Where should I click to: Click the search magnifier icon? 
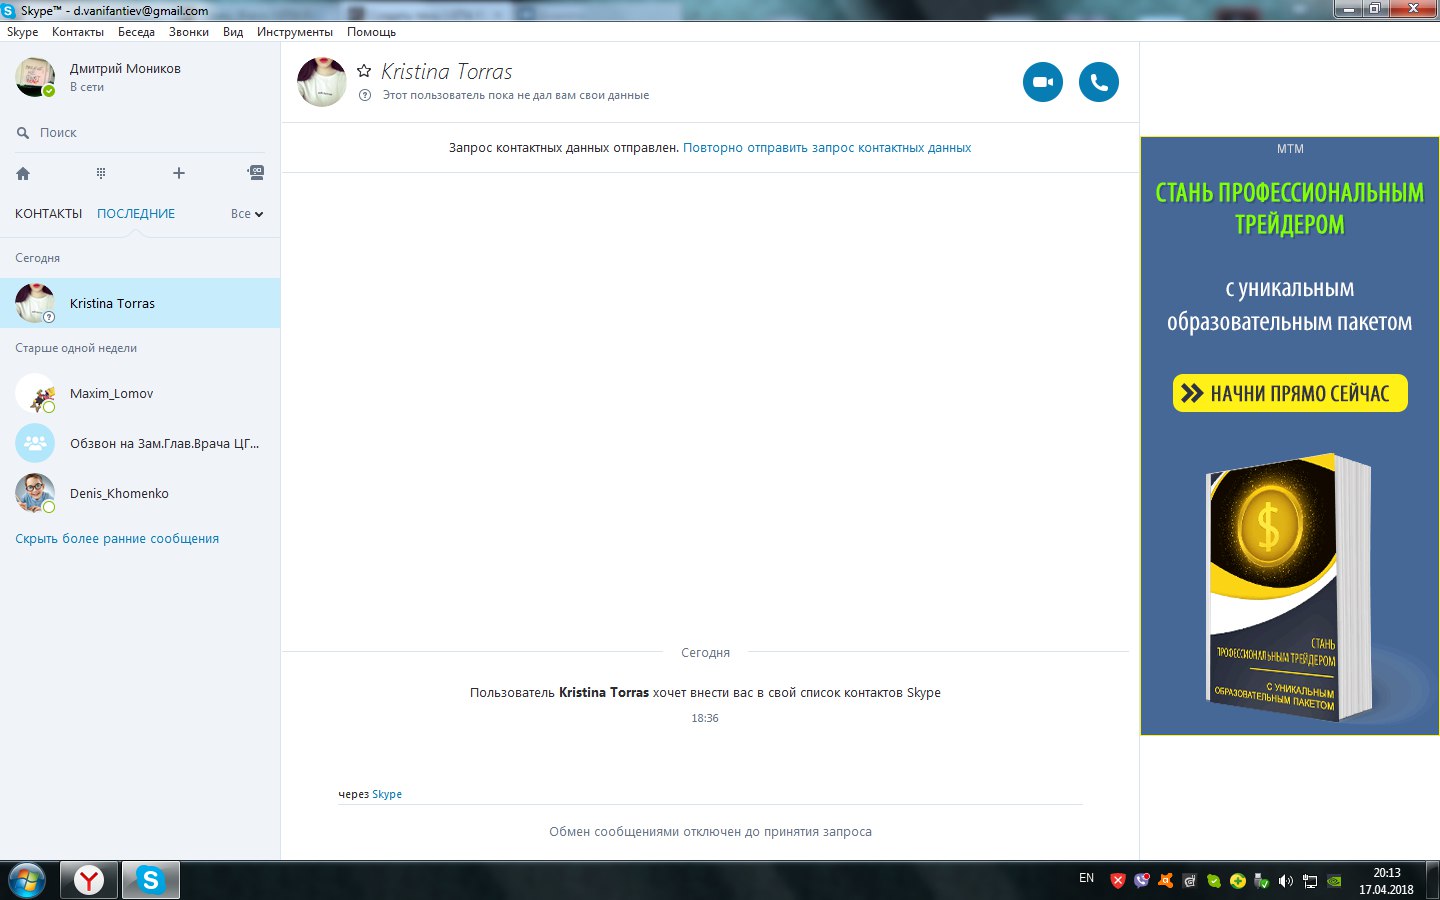23,132
